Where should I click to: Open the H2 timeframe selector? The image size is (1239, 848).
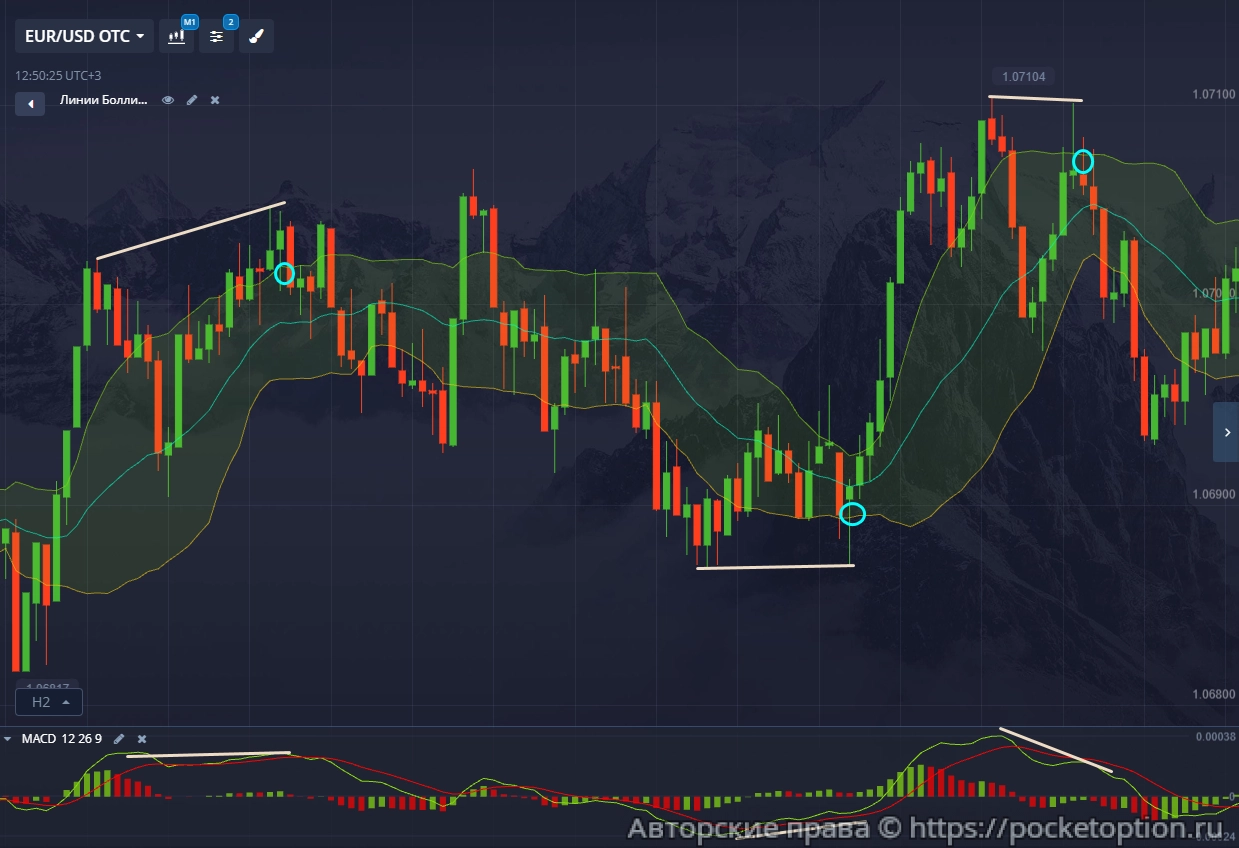[48, 701]
